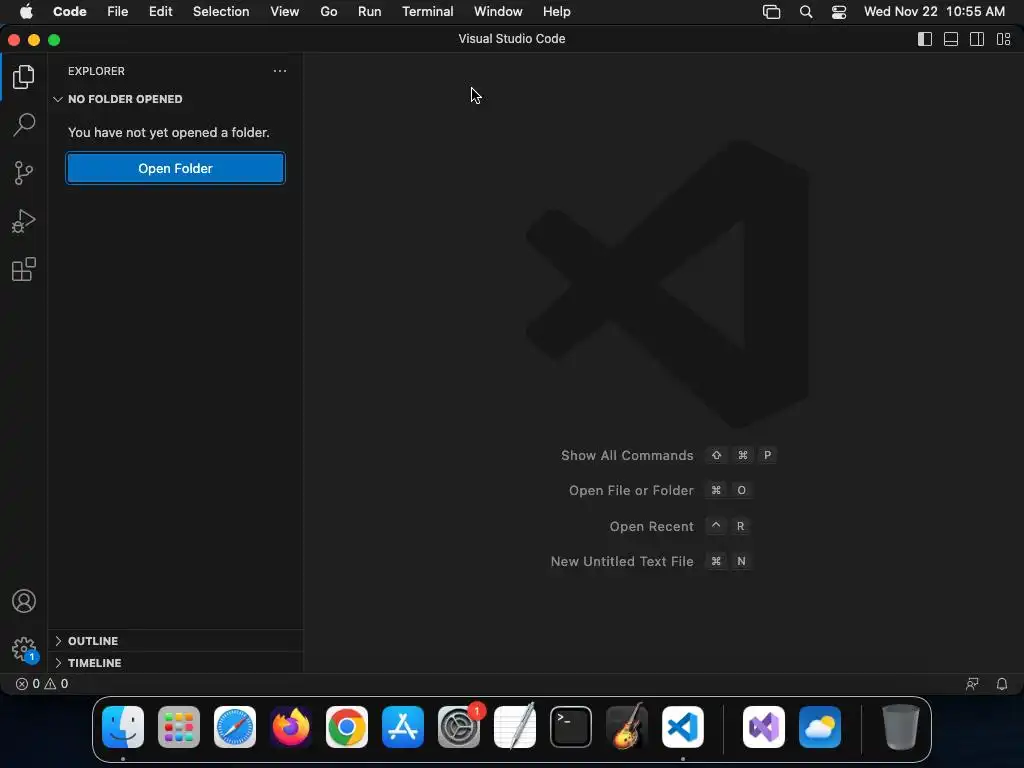Open notifications bell in status bar
This screenshot has height=768, width=1024.
tap(1002, 684)
